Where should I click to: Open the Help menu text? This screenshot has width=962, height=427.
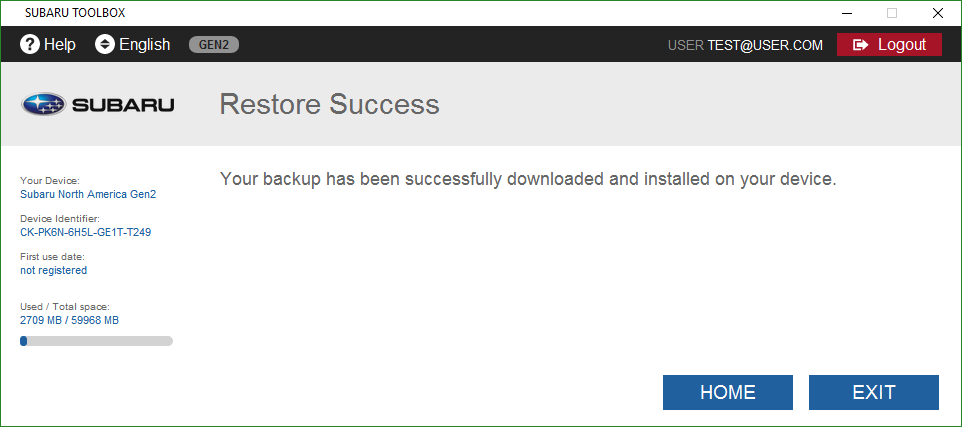click(x=60, y=45)
